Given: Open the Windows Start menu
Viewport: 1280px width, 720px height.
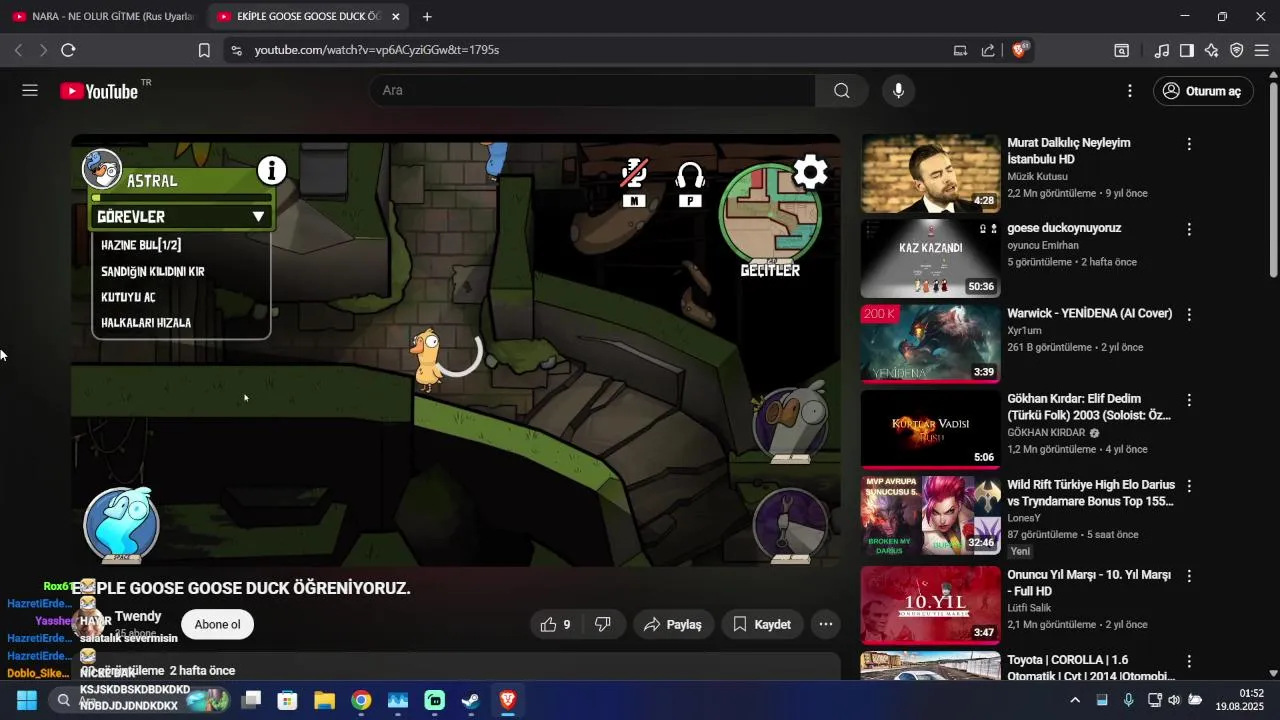Looking at the screenshot, I should (27, 700).
